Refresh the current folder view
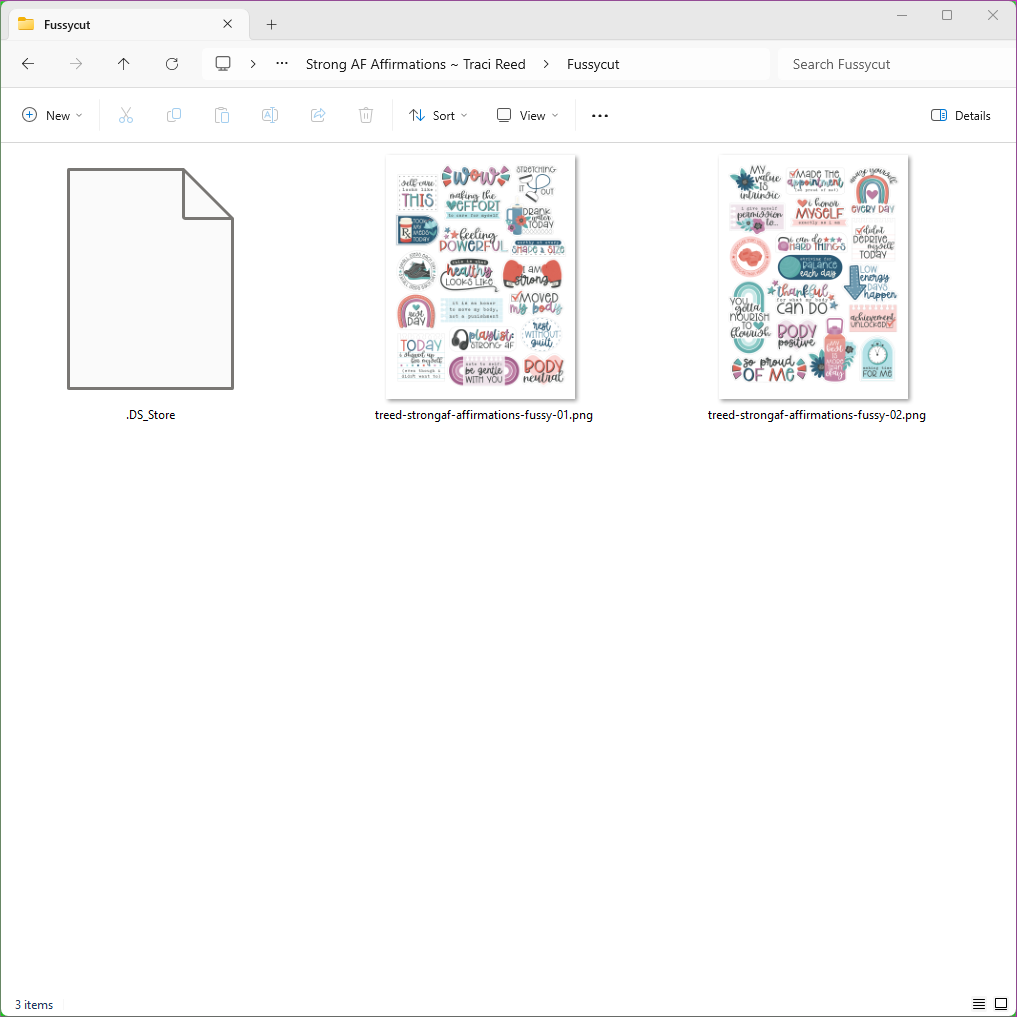 (172, 64)
